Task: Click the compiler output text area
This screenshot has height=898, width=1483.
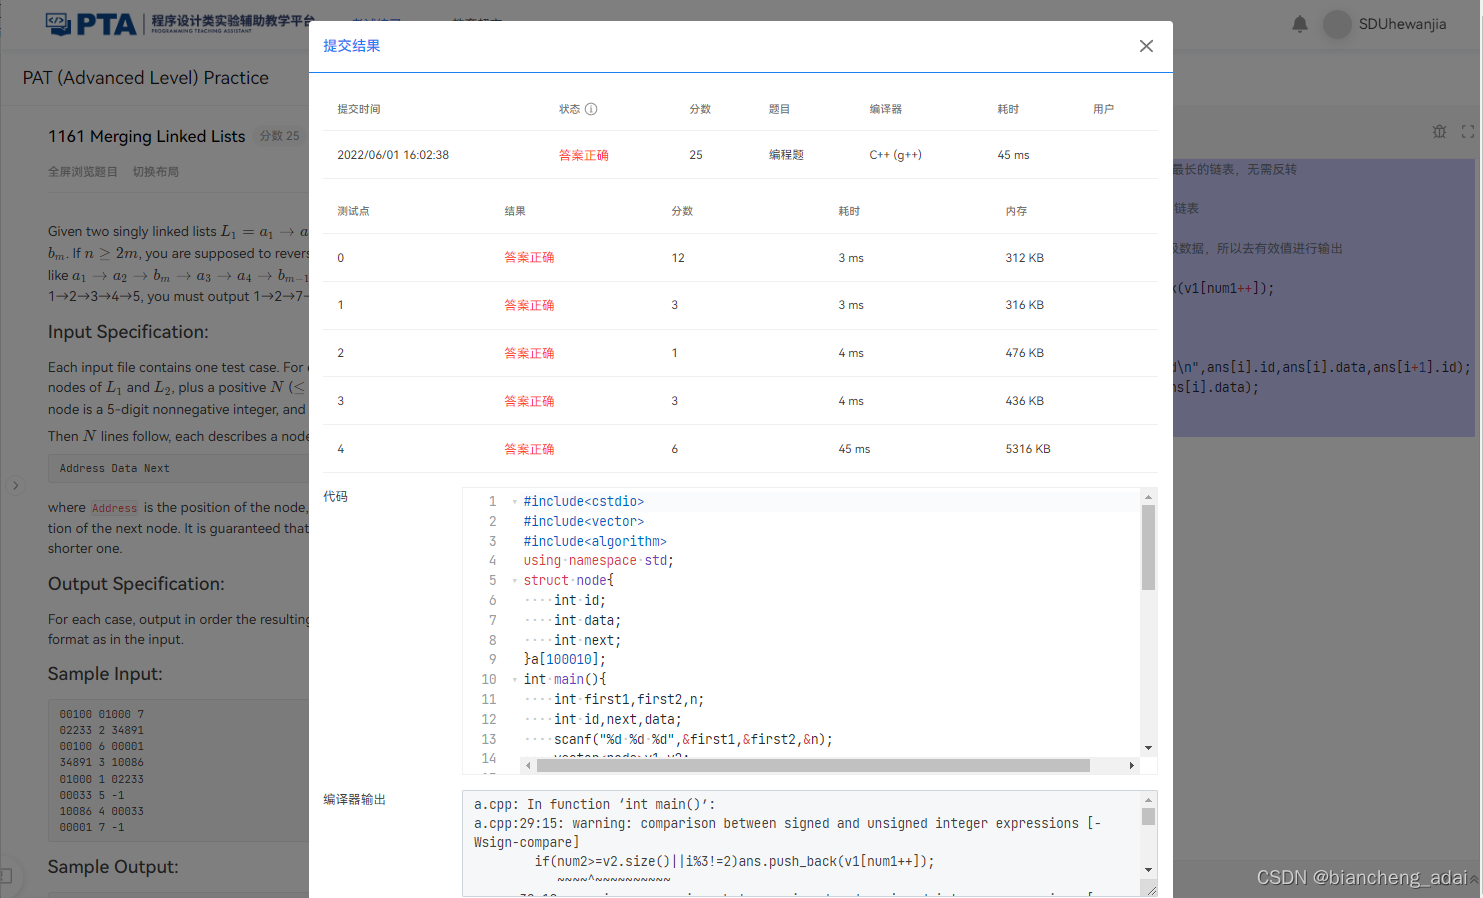Action: [x=802, y=843]
